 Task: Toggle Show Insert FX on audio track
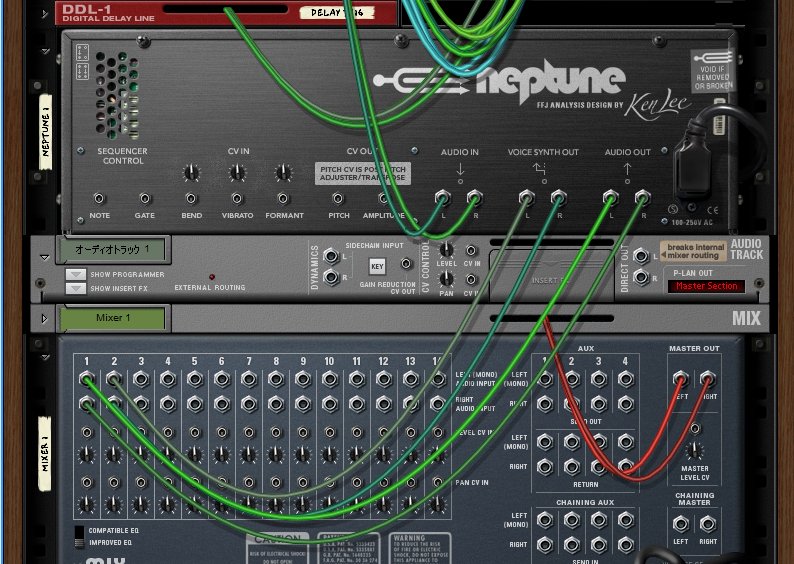coord(75,288)
